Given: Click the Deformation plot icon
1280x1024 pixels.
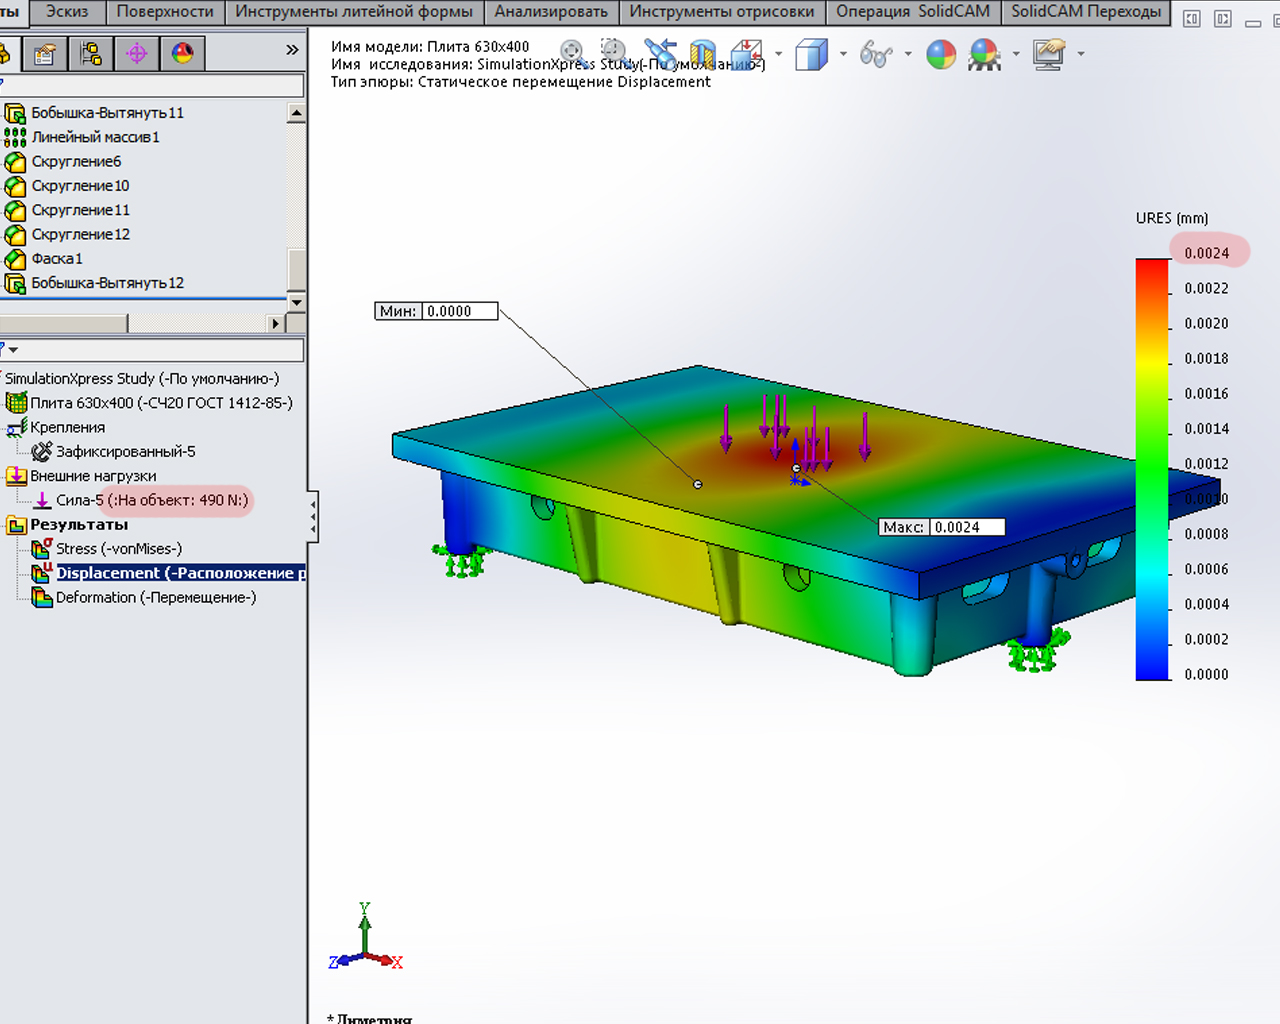Looking at the screenshot, I should [x=42, y=597].
